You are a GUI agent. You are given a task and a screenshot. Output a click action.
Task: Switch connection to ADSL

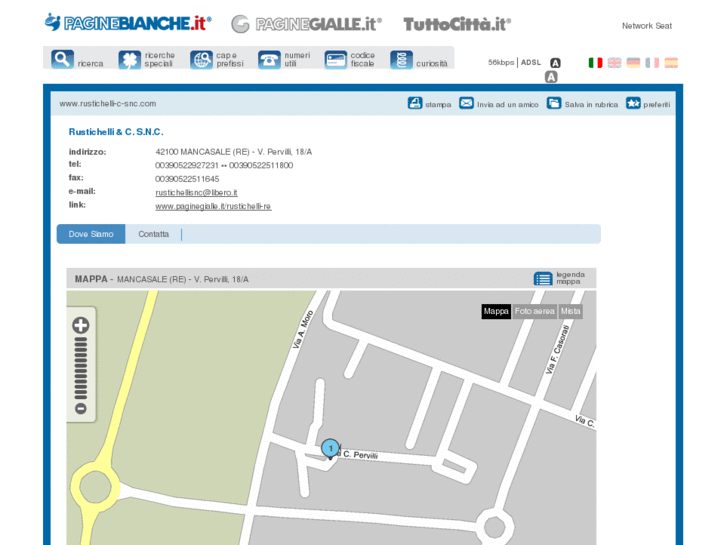(531, 62)
